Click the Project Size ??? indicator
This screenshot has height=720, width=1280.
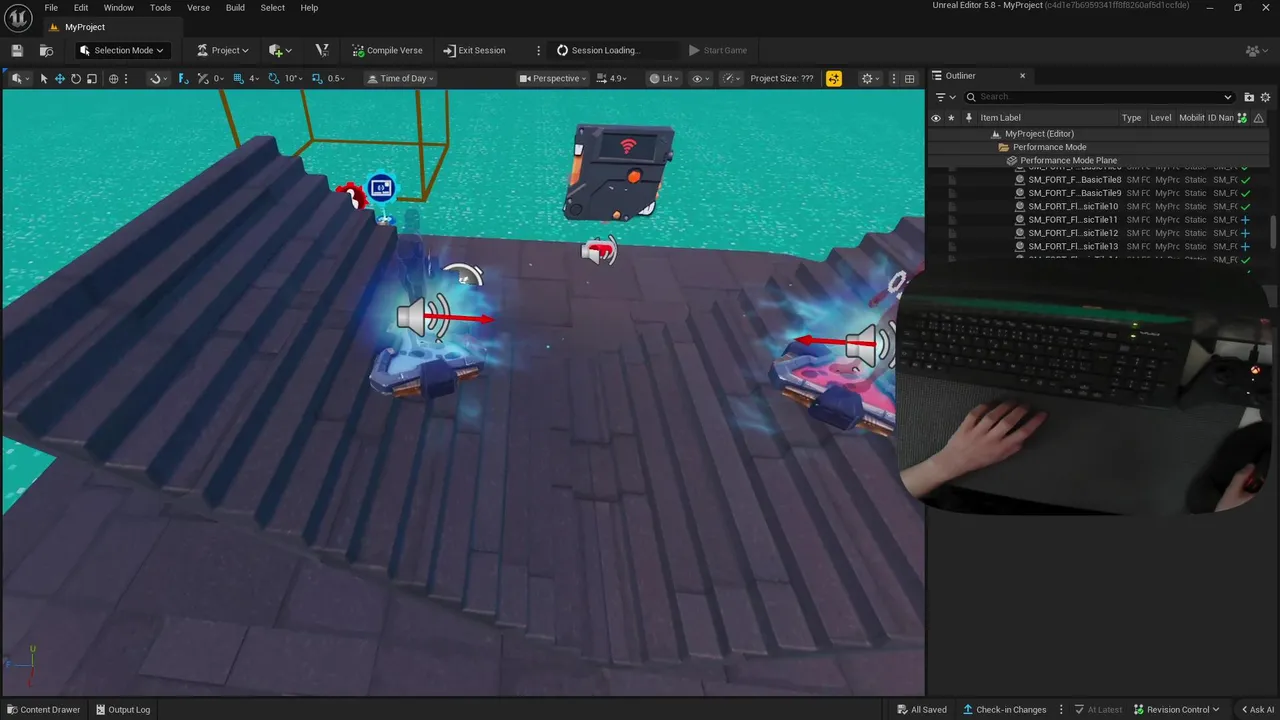tap(781, 78)
